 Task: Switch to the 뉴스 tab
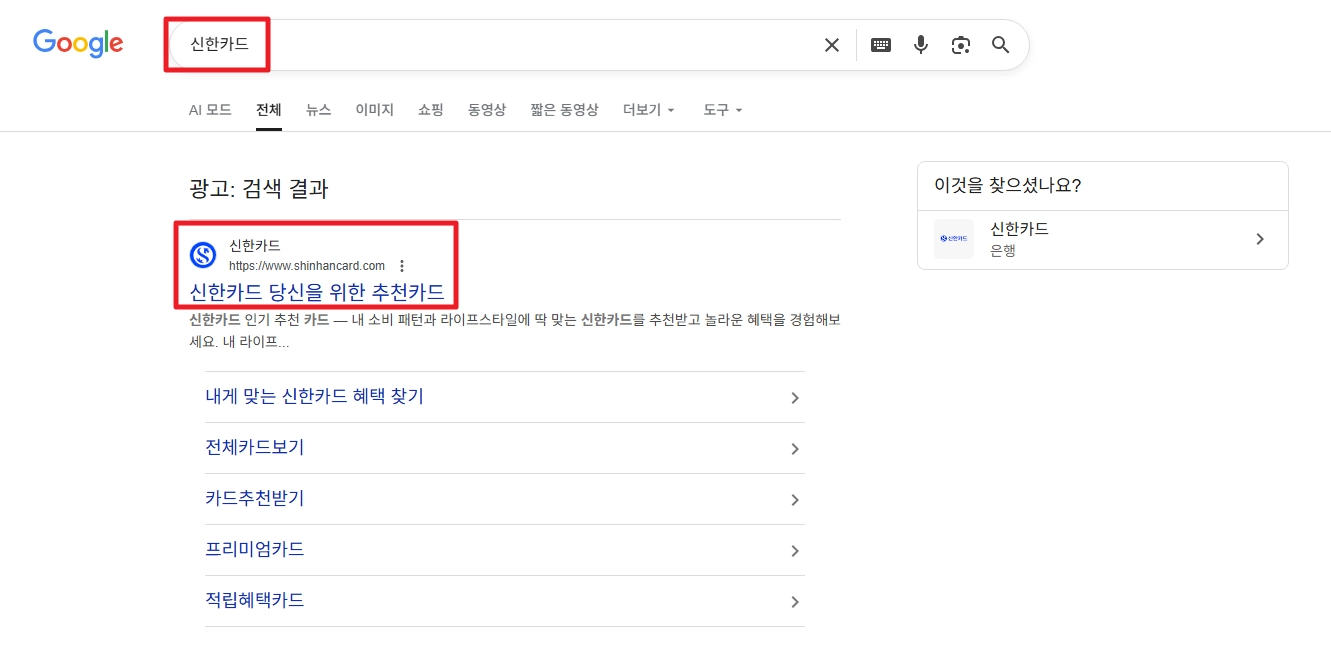[318, 110]
